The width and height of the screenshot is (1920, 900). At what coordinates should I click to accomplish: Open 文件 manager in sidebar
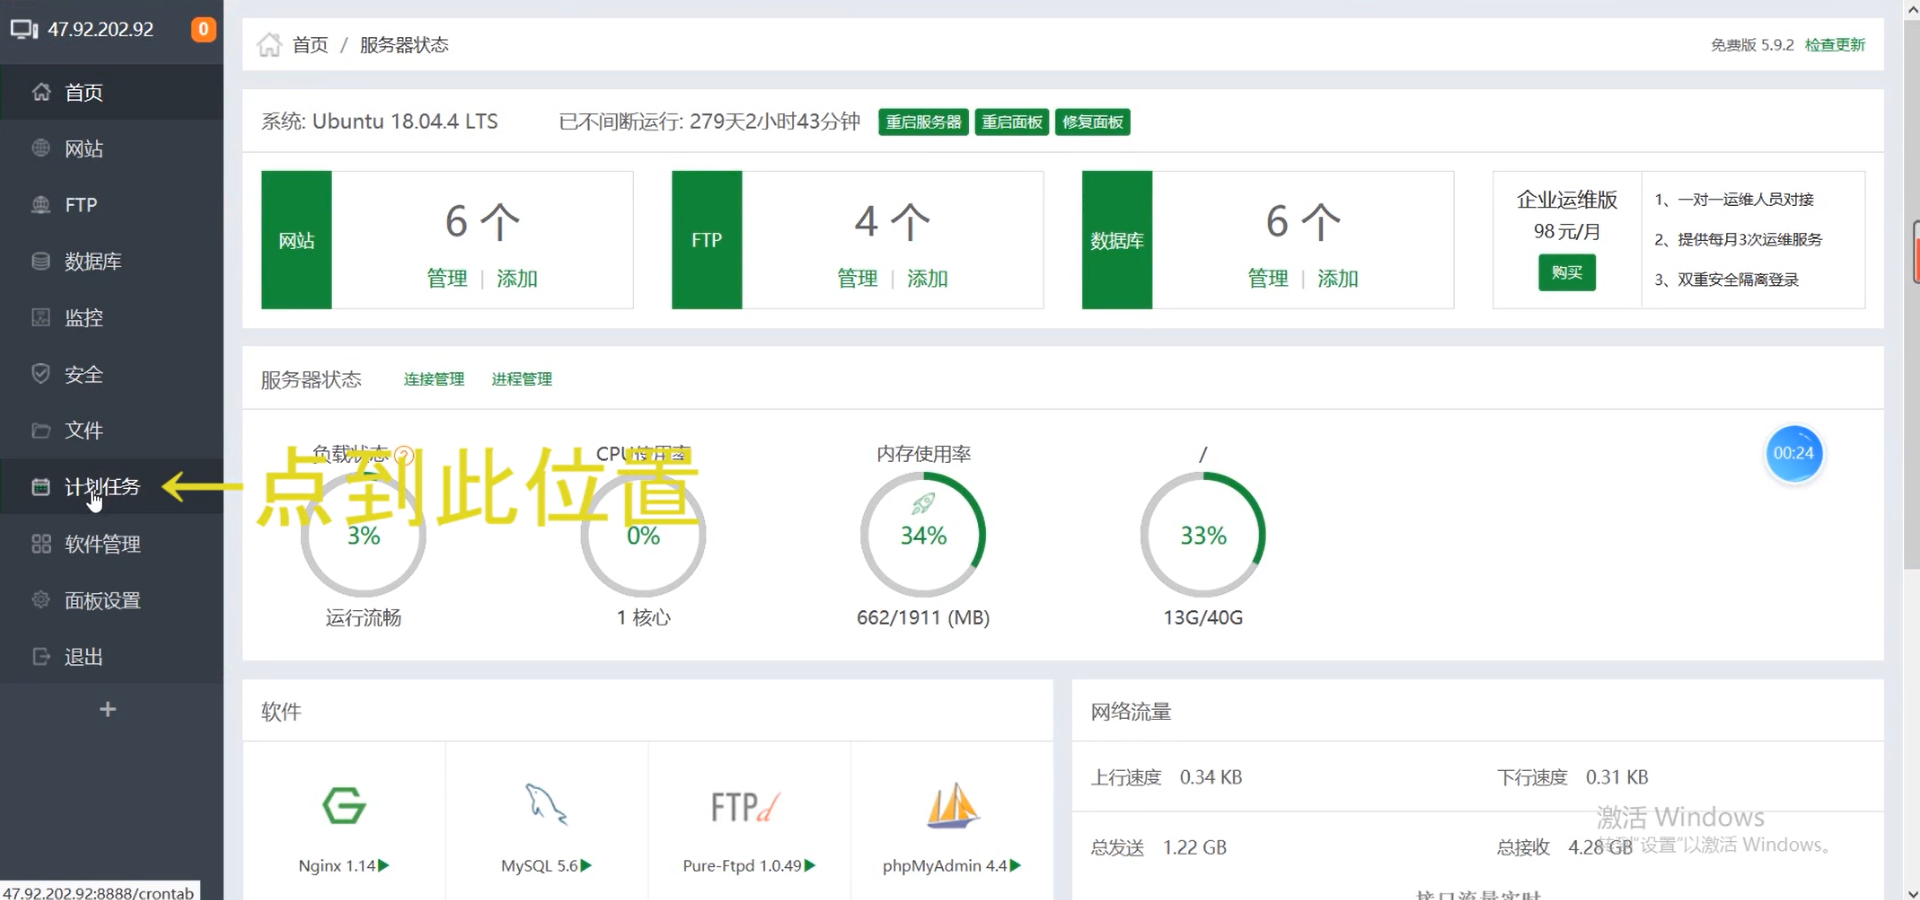[x=111, y=430]
